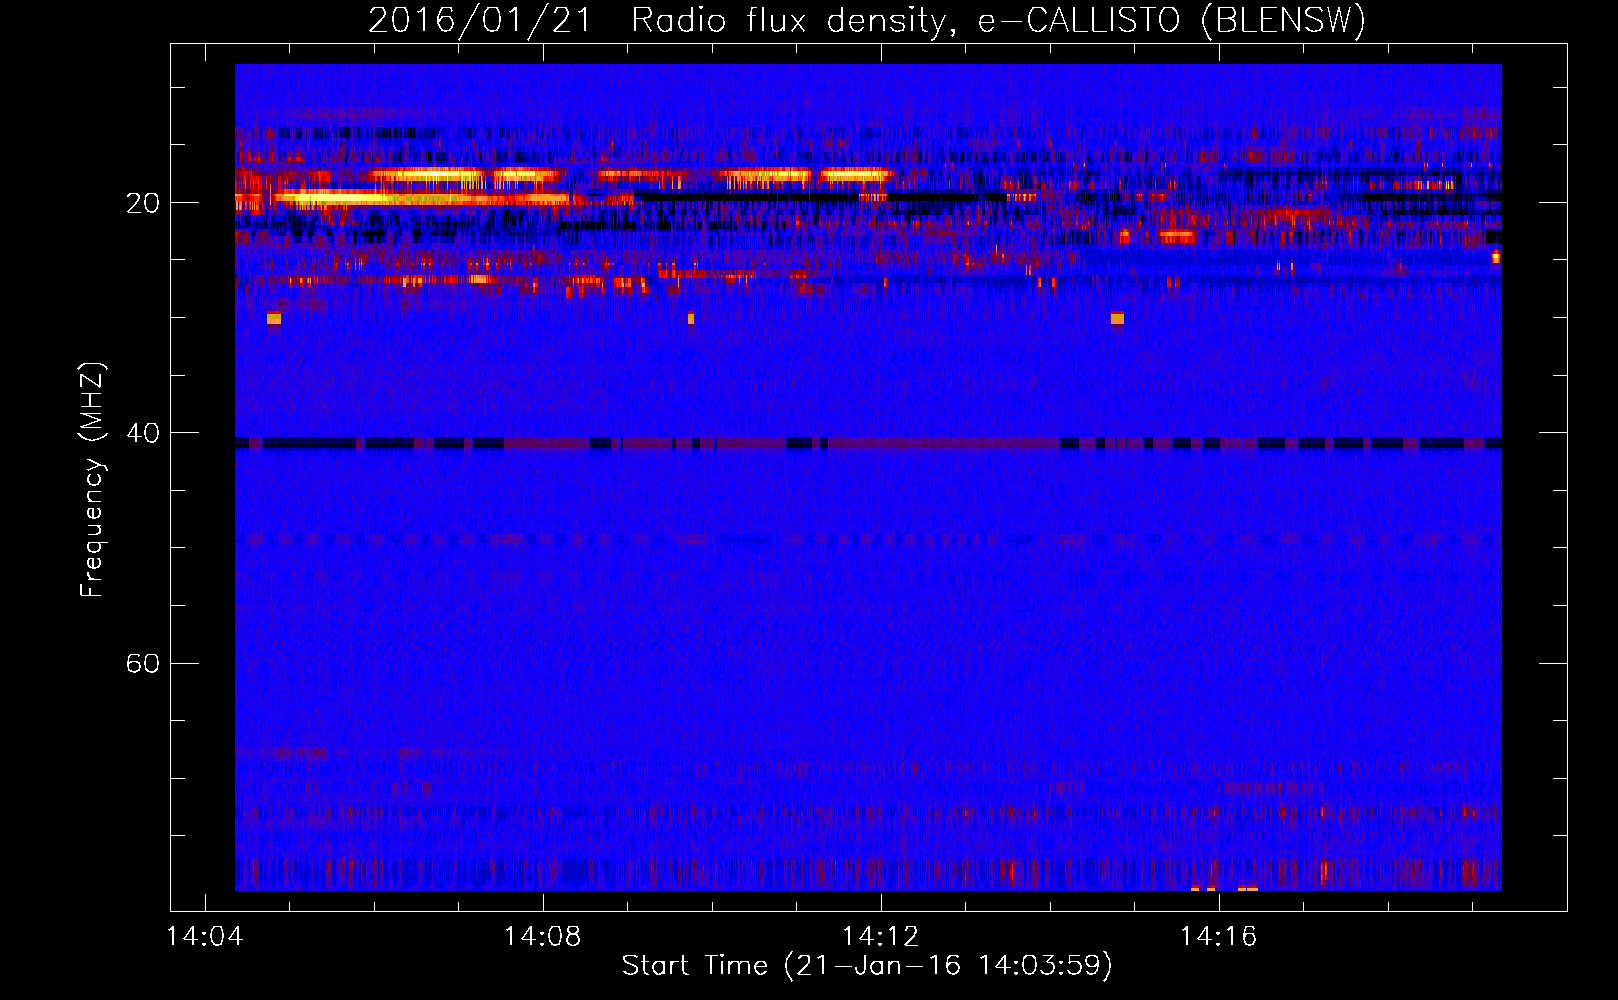Click the 14:04 time tick label
Screen dimensions: 1618x1000
click(205, 937)
